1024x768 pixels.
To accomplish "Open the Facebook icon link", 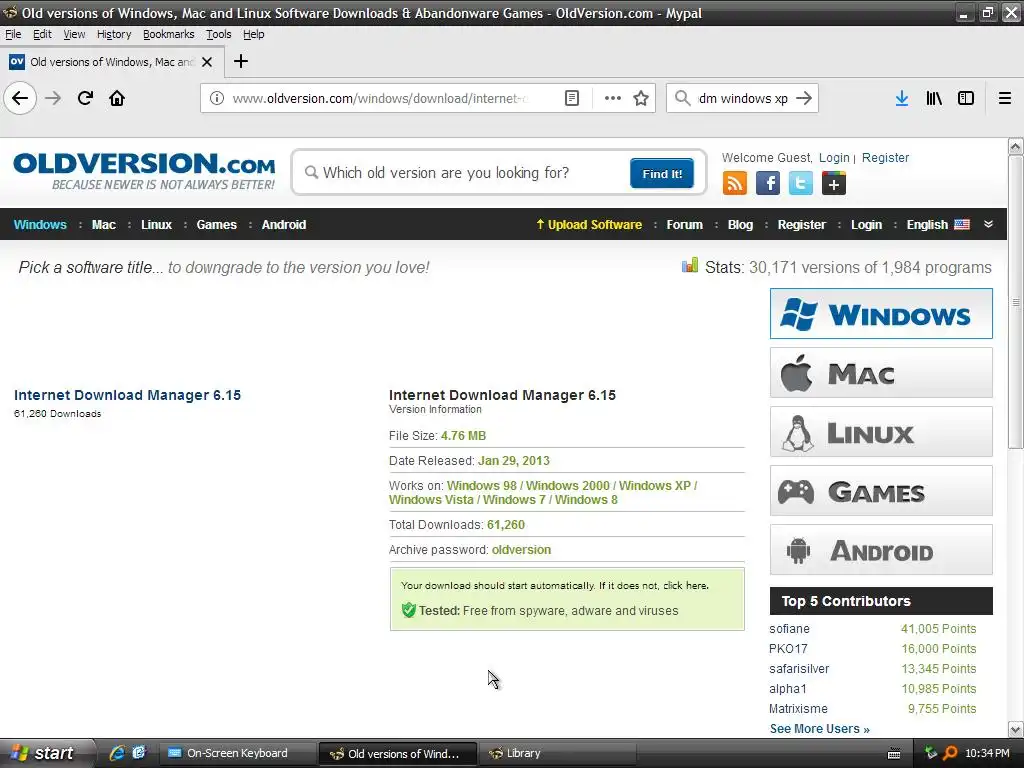I will coord(768,184).
